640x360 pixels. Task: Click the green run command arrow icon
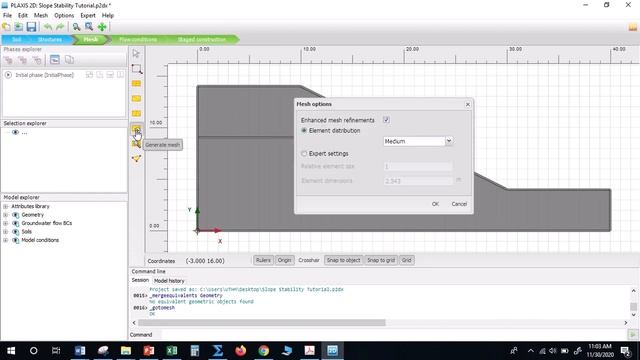coord(633,335)
